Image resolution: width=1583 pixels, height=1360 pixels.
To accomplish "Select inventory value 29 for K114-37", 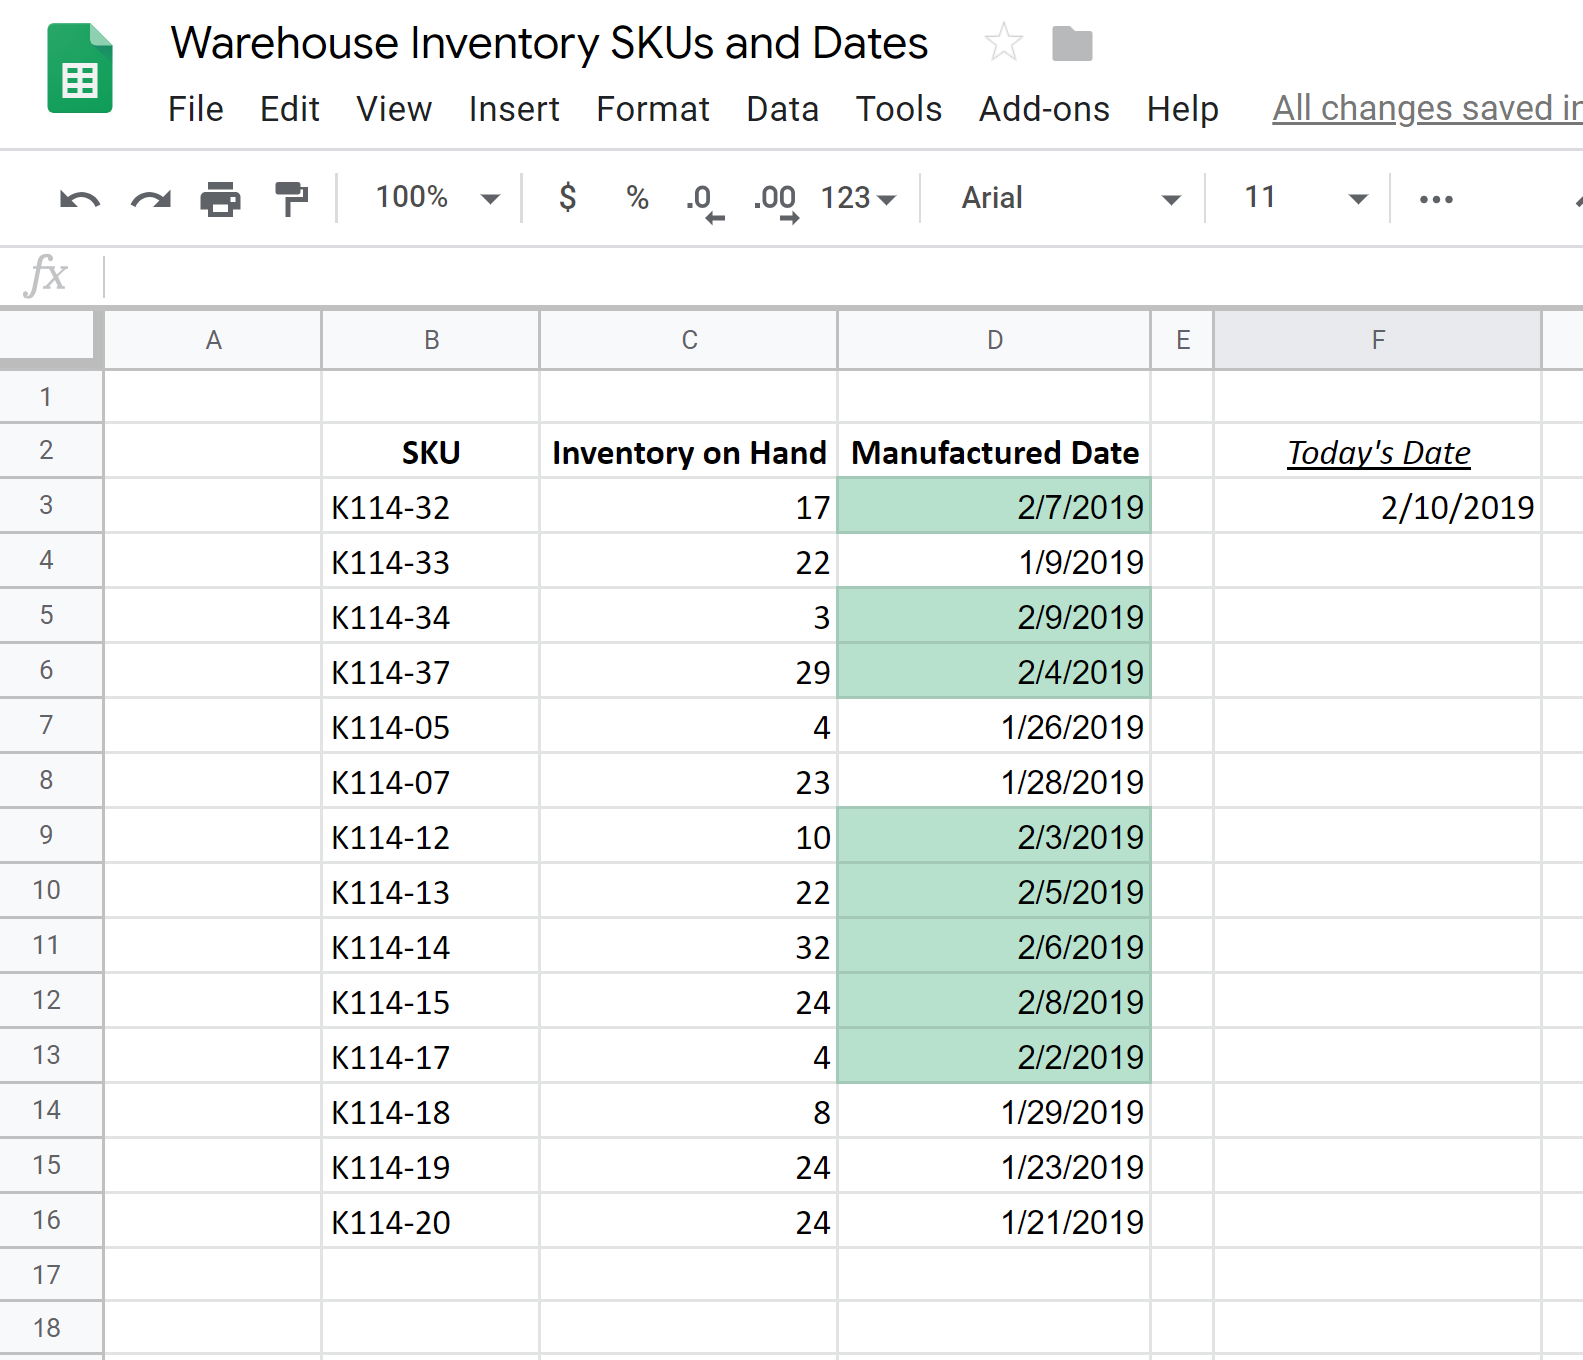I will pos(689,672).
